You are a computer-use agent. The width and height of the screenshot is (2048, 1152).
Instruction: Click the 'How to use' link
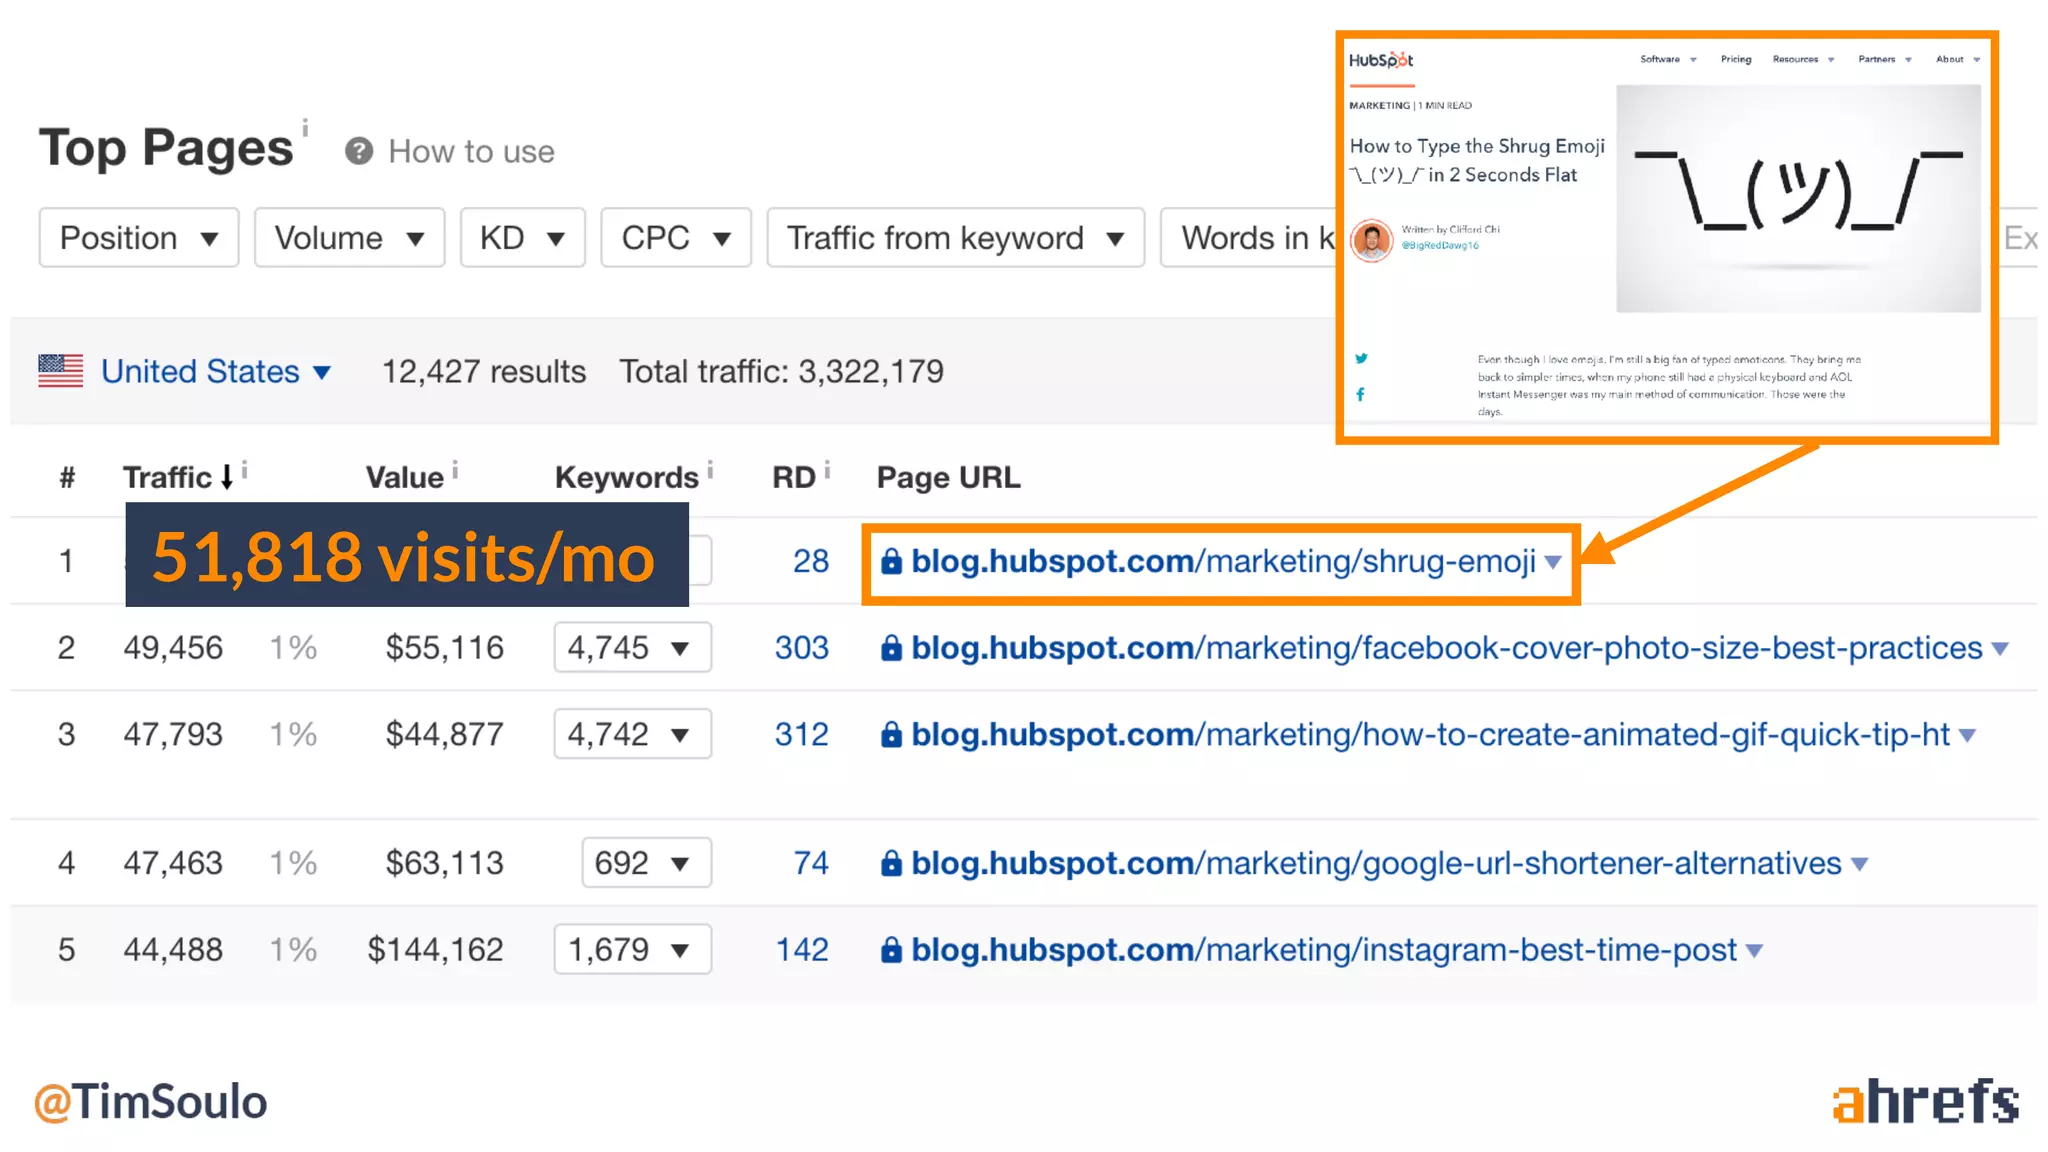(x=471, y=151)
